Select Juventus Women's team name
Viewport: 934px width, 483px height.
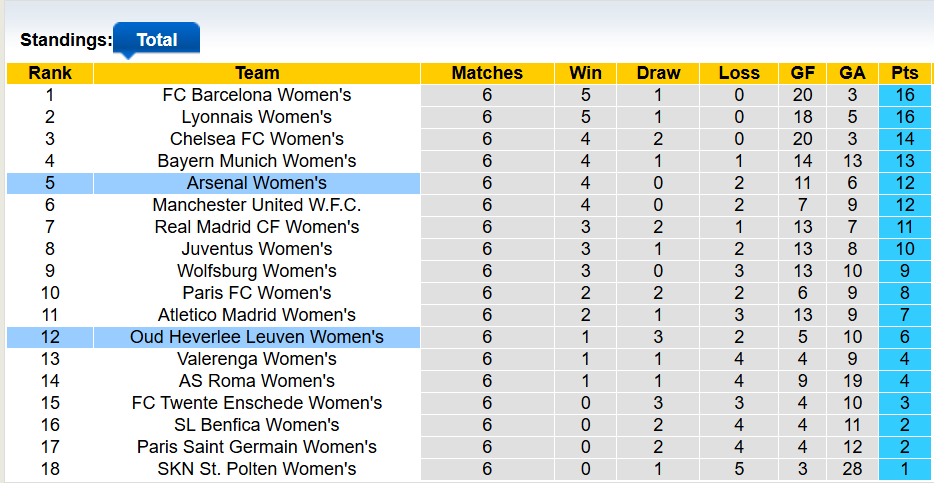257,249
